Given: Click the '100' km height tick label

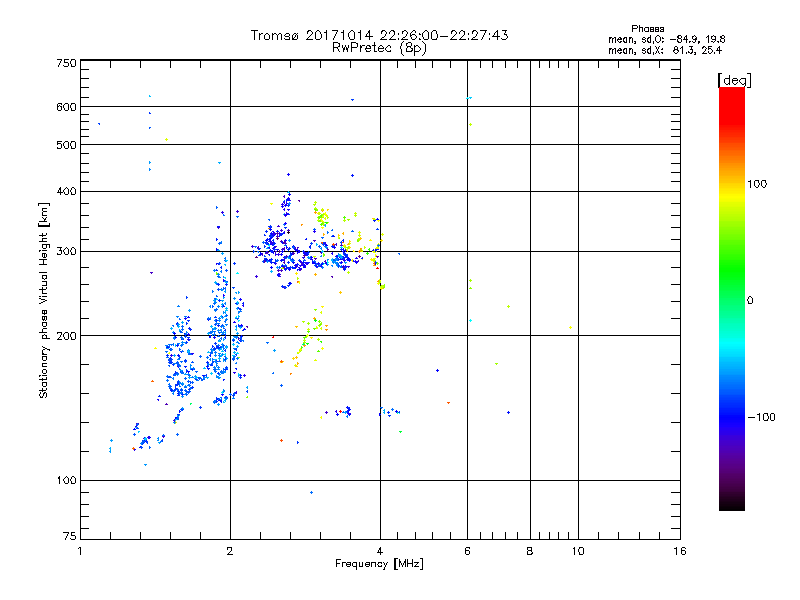Looking at the screenshot, I should coord(67,481).
